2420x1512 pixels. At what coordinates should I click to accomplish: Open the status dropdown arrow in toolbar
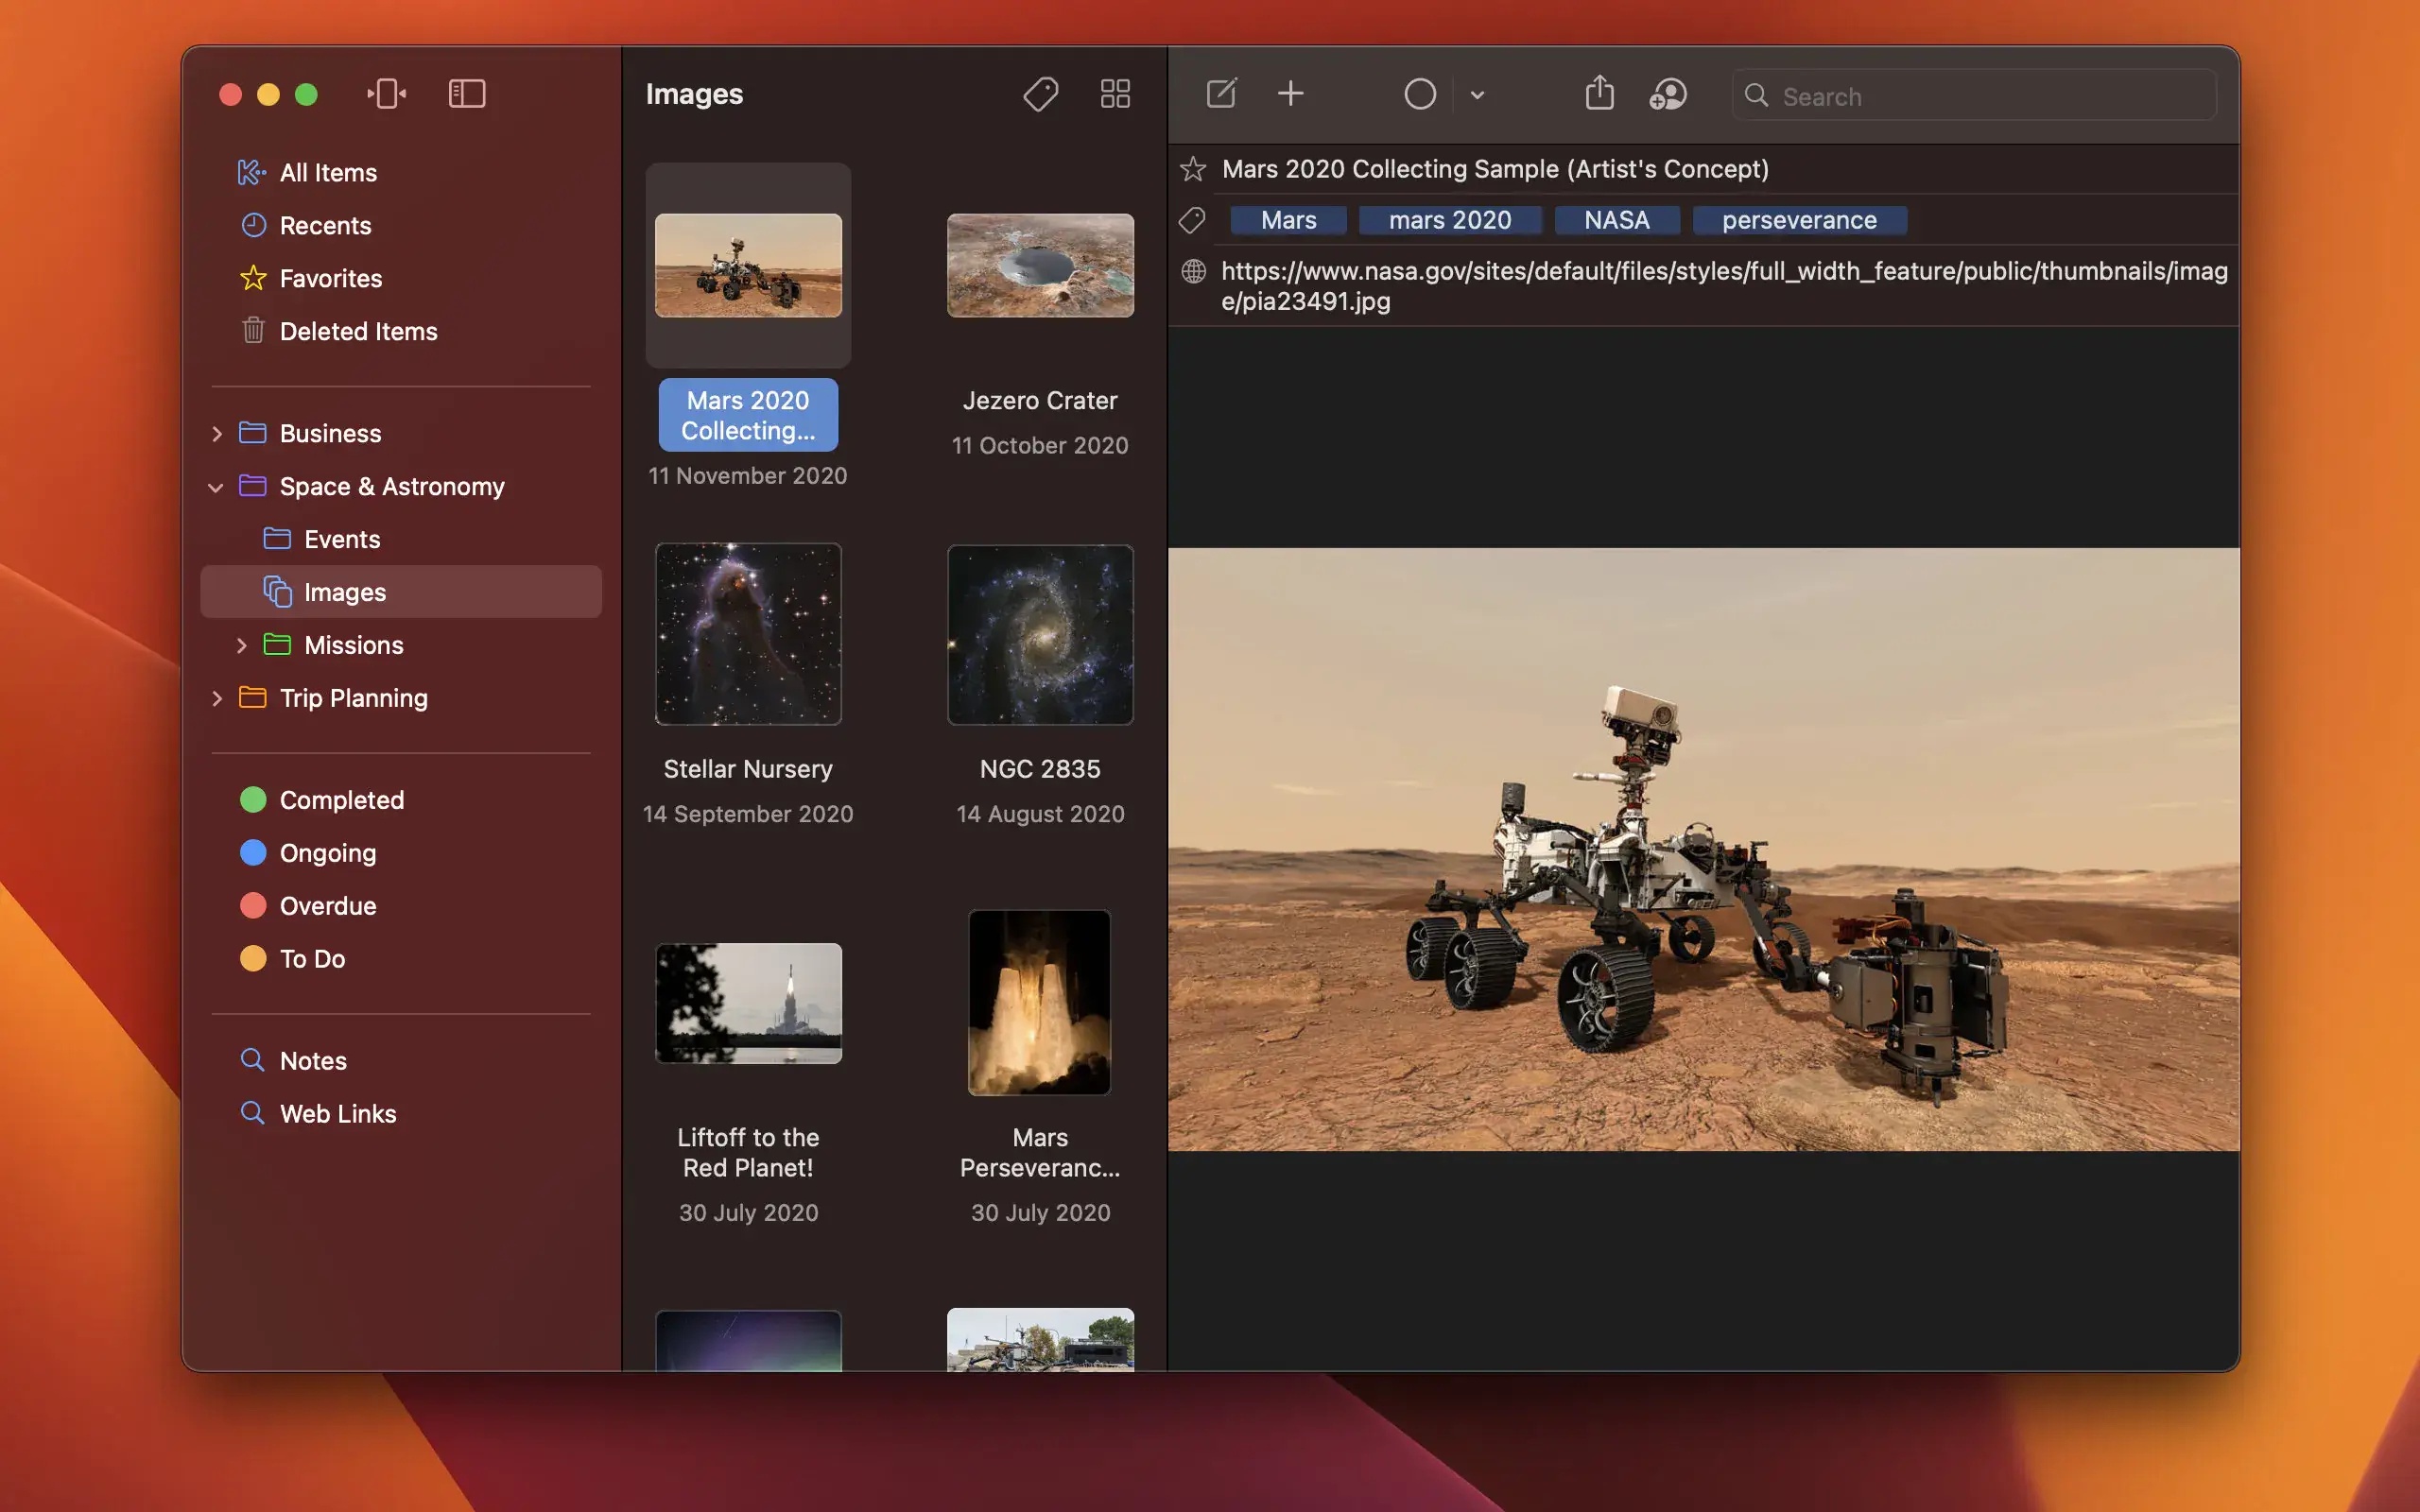click(1477, 95)
